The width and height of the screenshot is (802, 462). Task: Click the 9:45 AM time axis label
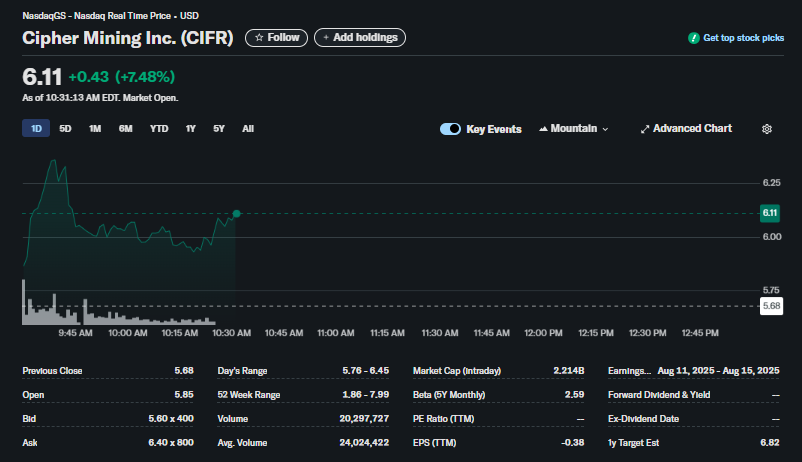coord(75,333)
